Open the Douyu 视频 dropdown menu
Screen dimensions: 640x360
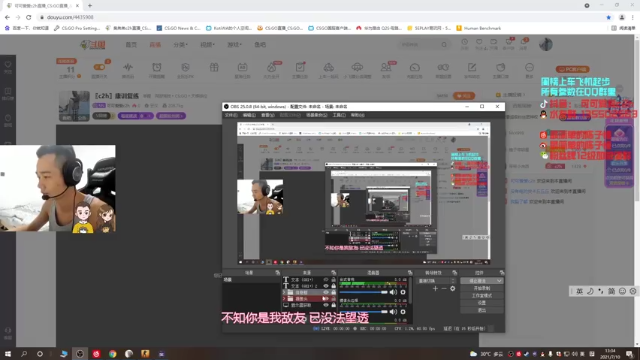(x=207, y=44)
